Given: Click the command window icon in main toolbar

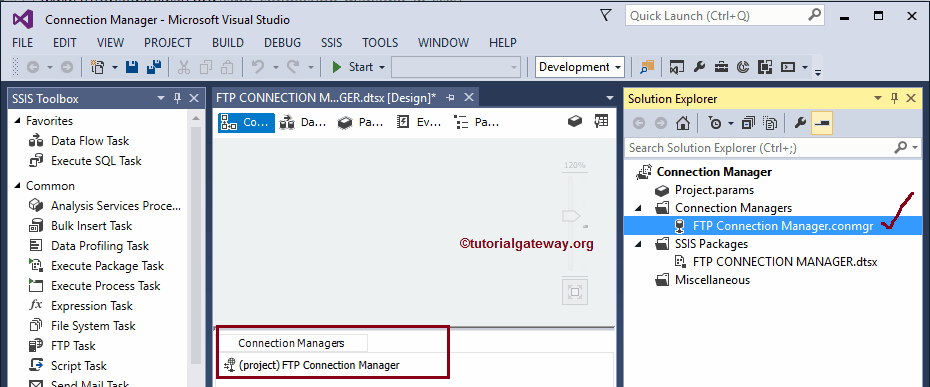Looking at the screenshot, I should pos(788,67).
